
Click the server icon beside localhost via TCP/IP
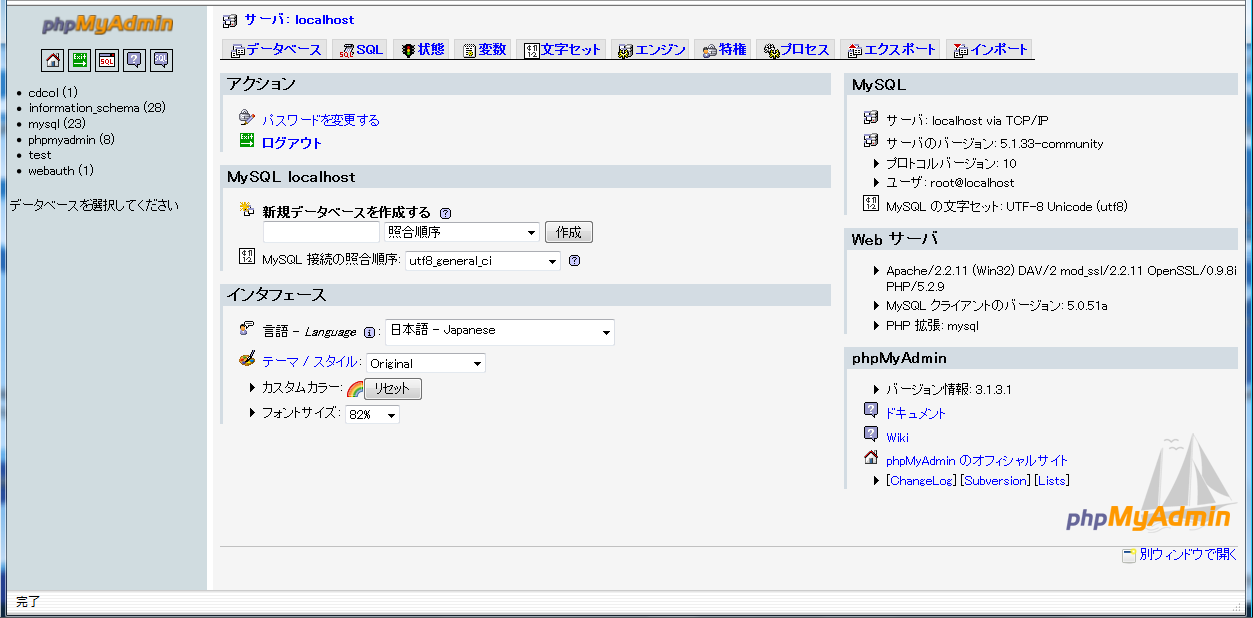point(871,118)
